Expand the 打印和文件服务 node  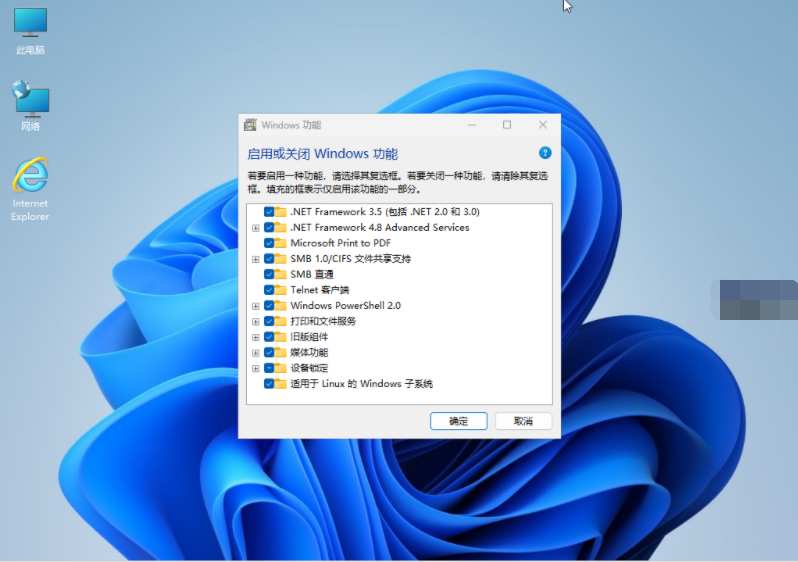255,322
